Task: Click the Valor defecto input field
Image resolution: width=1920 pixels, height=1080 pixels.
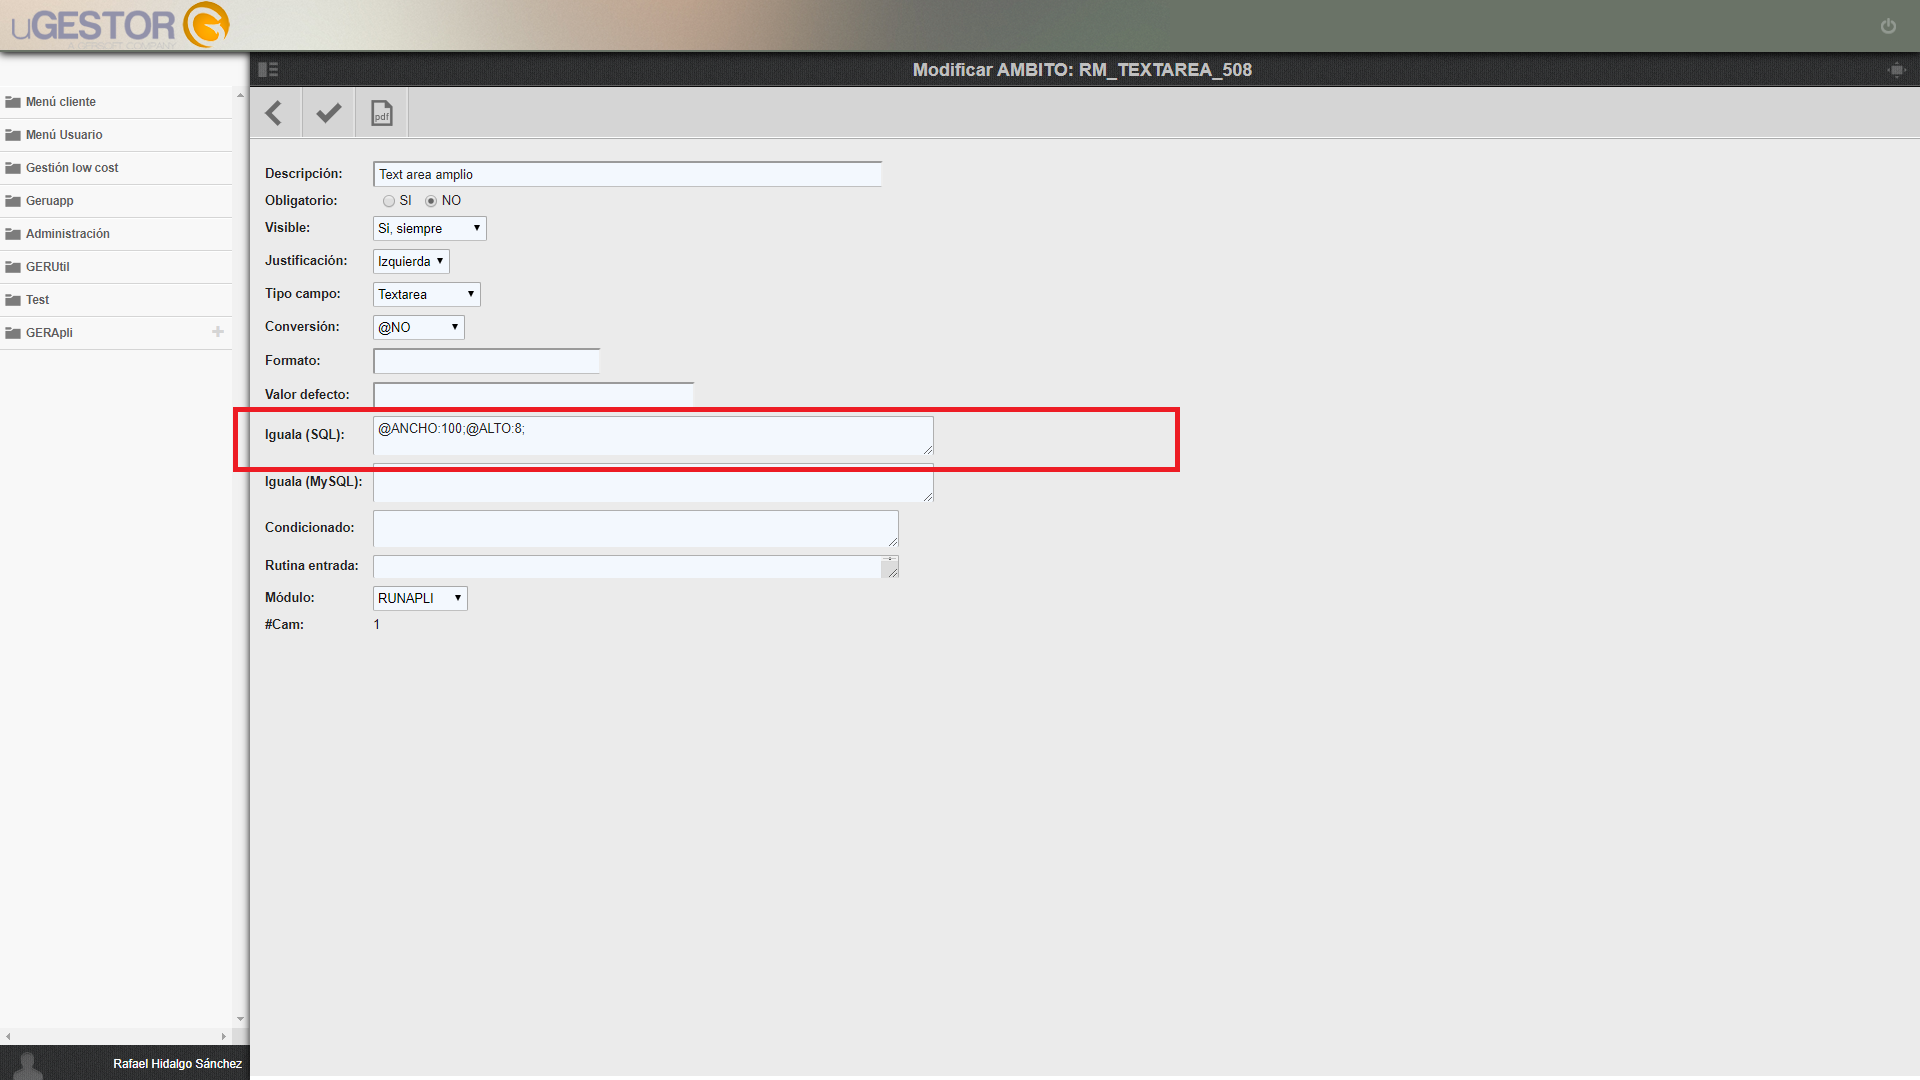Action: point(533,394)
